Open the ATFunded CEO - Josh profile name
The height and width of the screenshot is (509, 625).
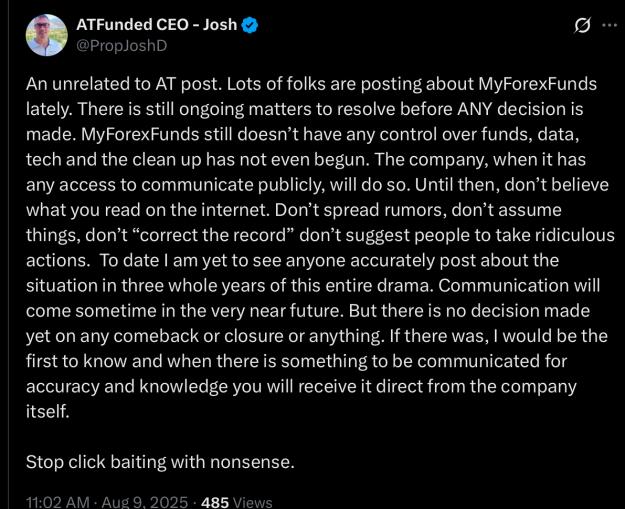pyautogui.click(x=157, y=25)
